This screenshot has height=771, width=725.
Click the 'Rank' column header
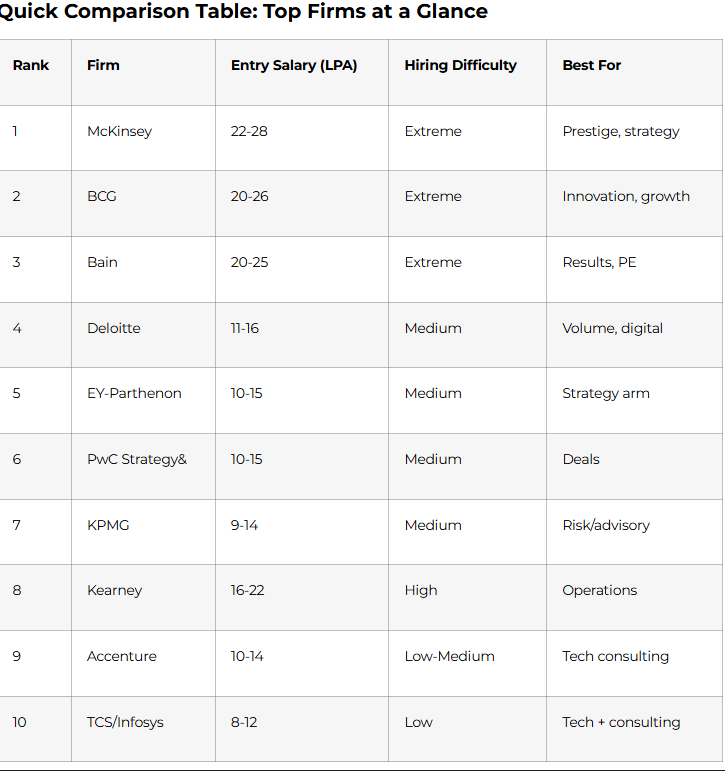[31, 65]
